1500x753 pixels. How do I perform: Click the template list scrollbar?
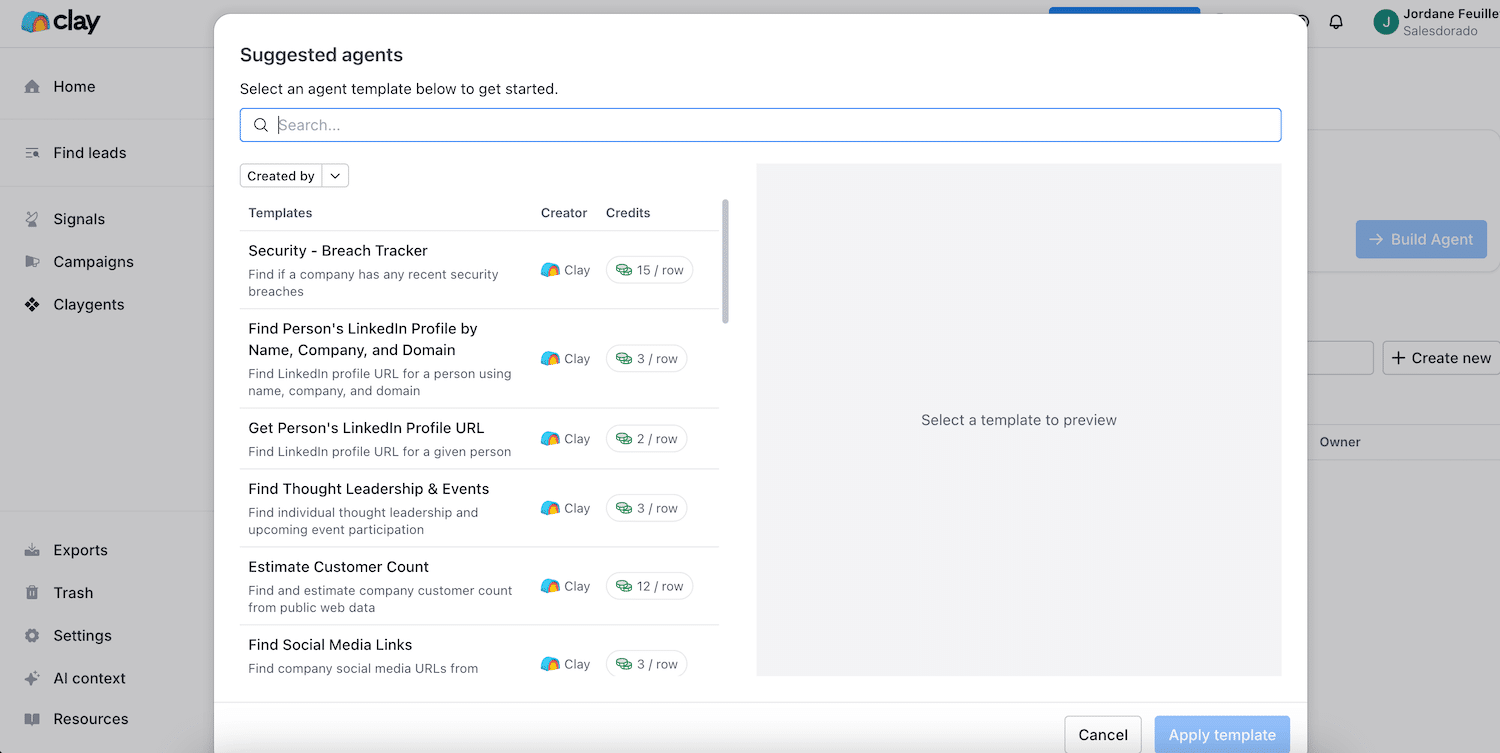(725, 261)
